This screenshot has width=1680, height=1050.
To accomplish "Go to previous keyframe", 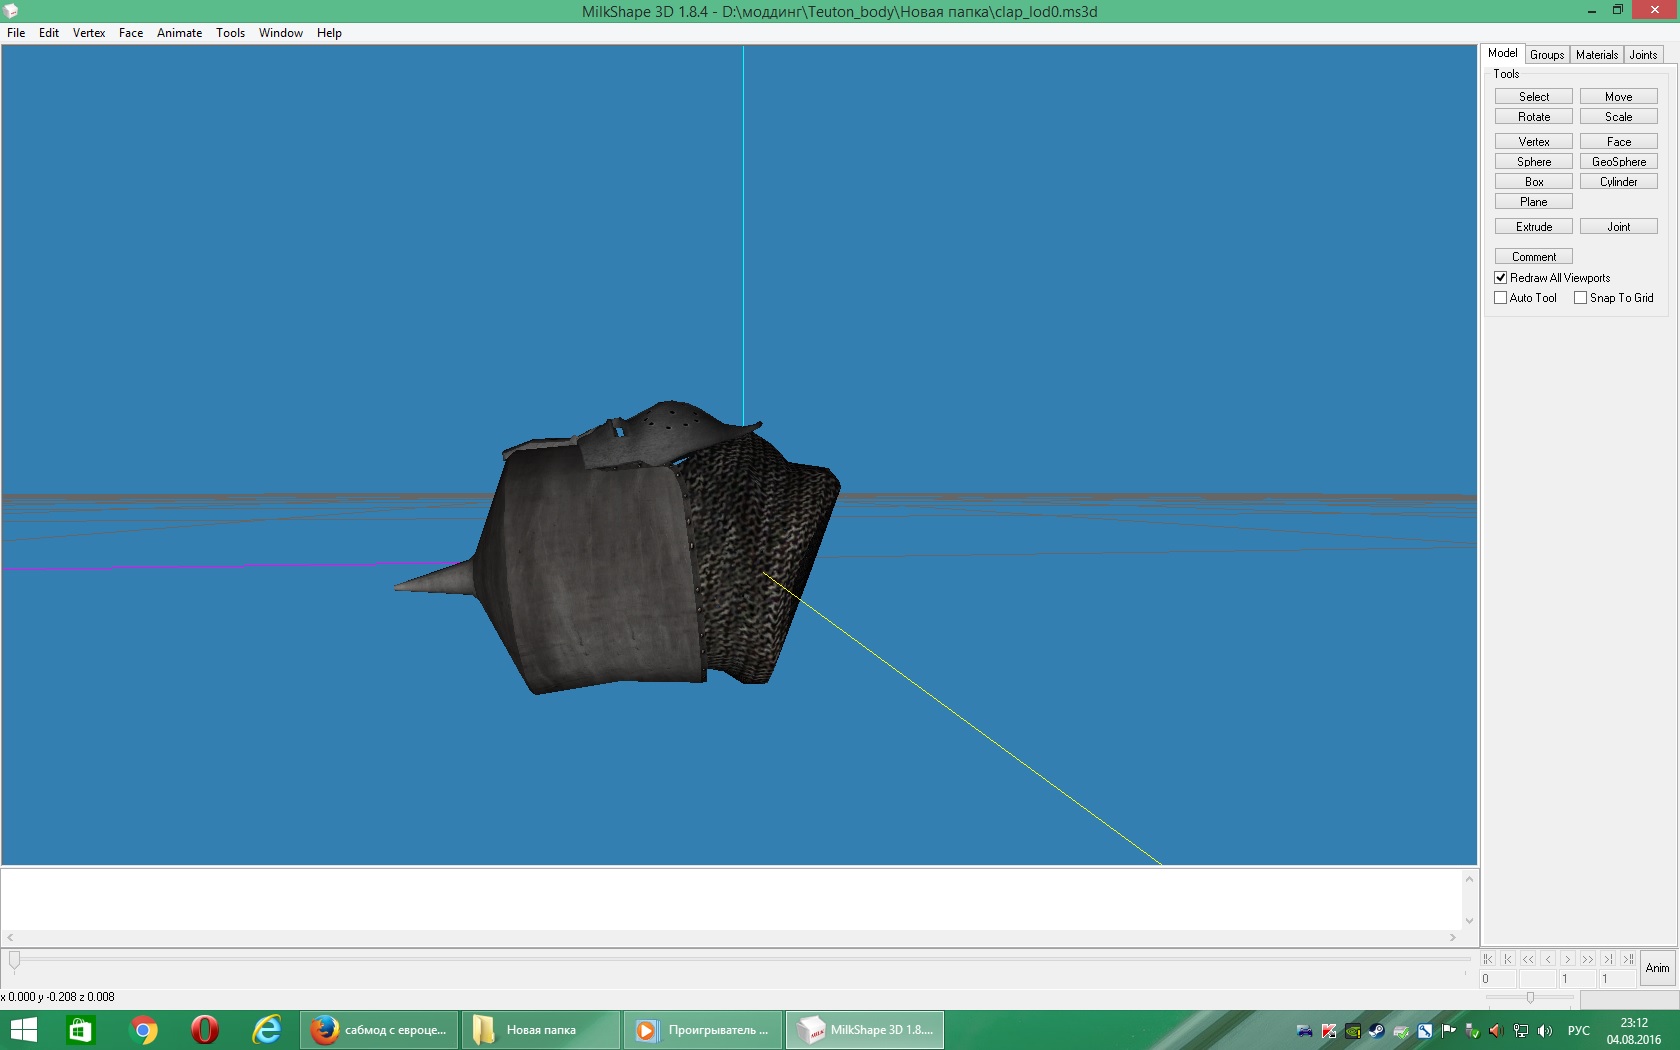I will click(x=1508, y=959).
